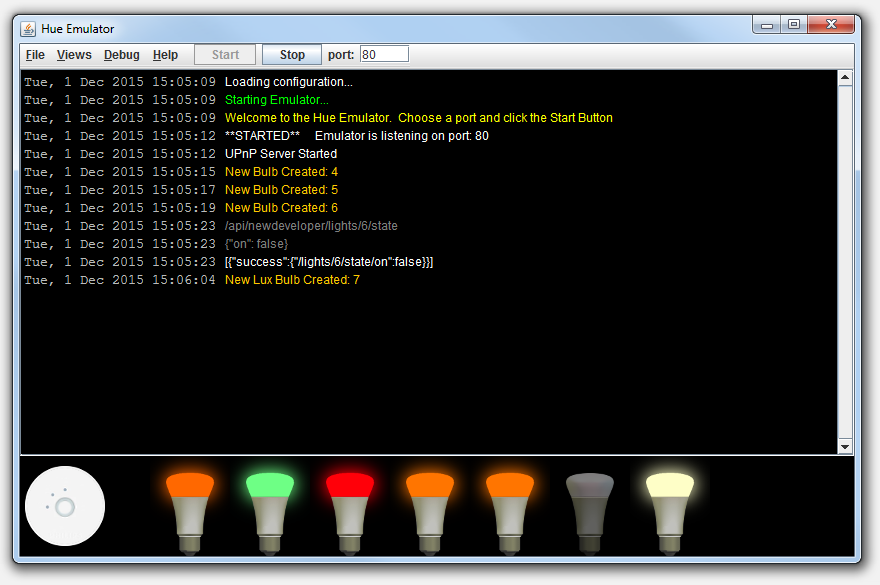880x585 pixels.
Task: Click the Hue bridge icon
Action: click(x=65, y=506)
